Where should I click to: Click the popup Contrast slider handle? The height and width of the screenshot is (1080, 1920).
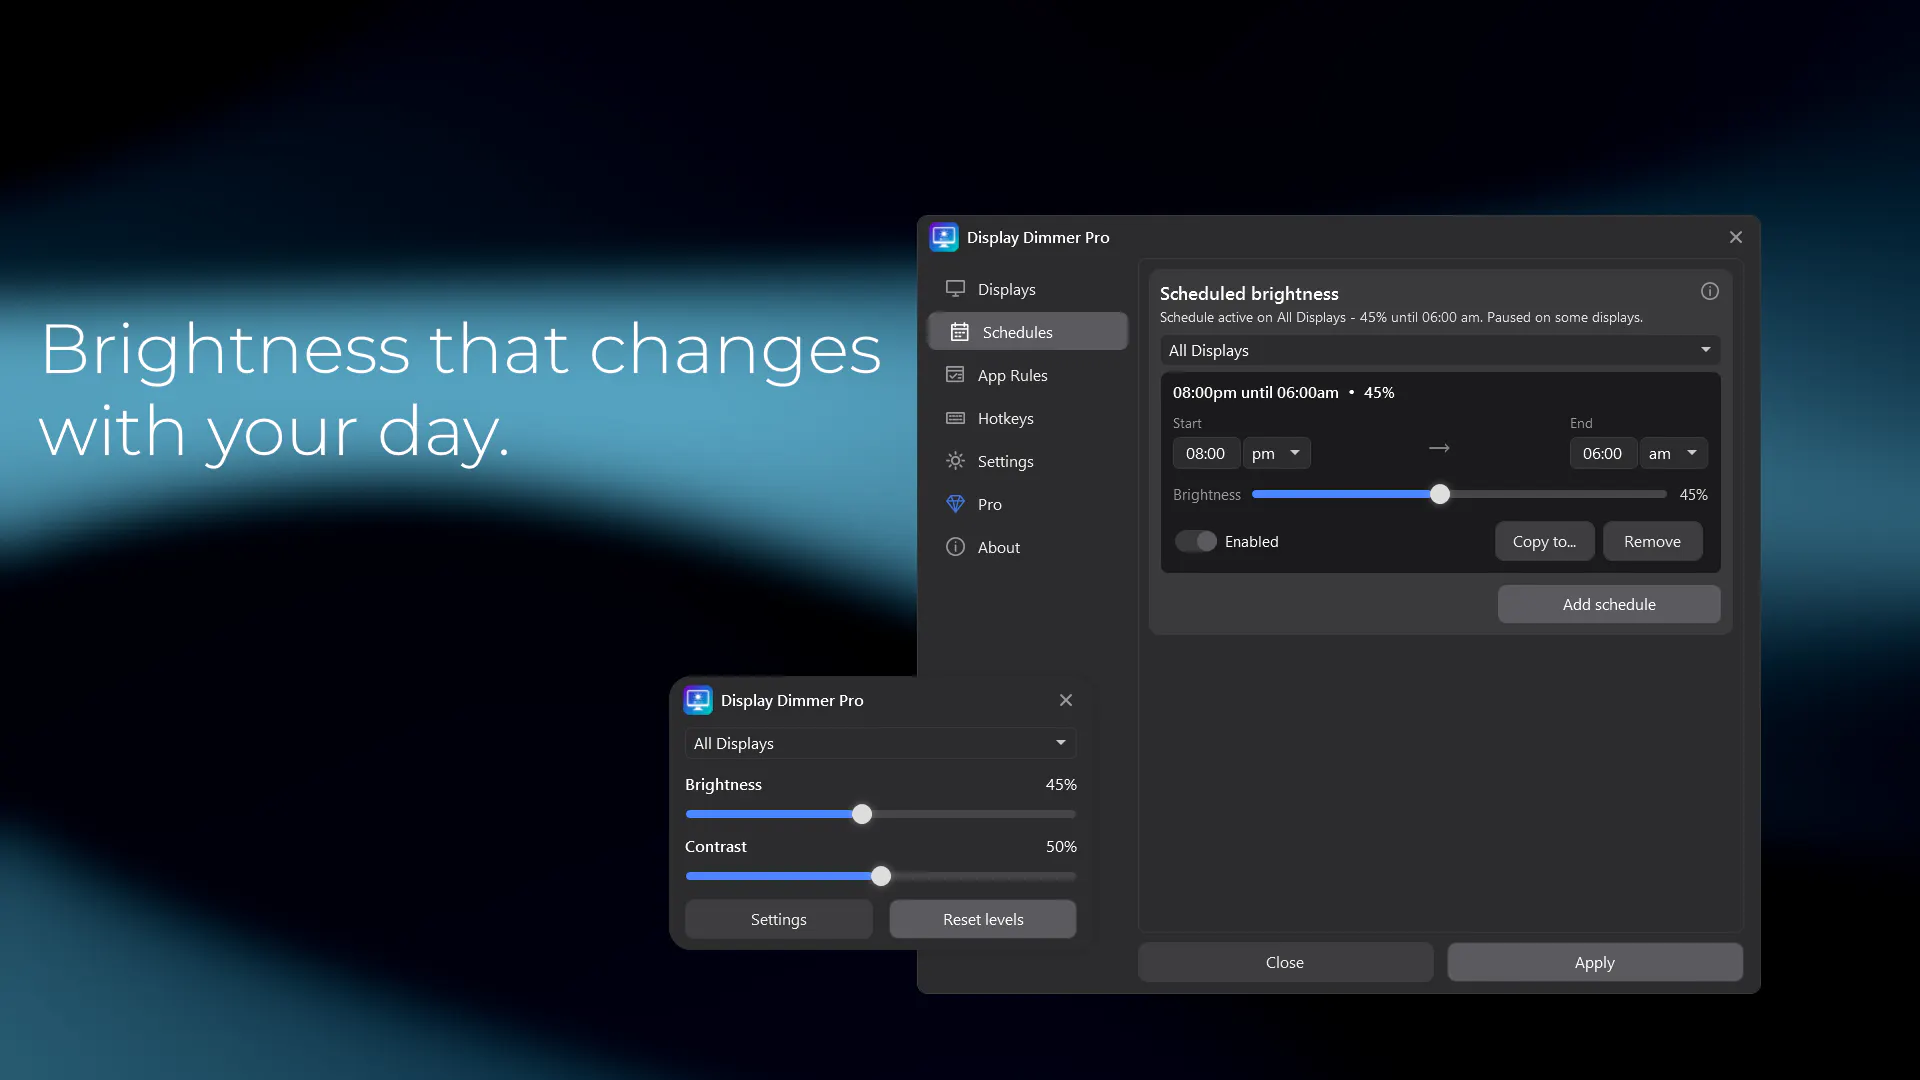point(881,876)
